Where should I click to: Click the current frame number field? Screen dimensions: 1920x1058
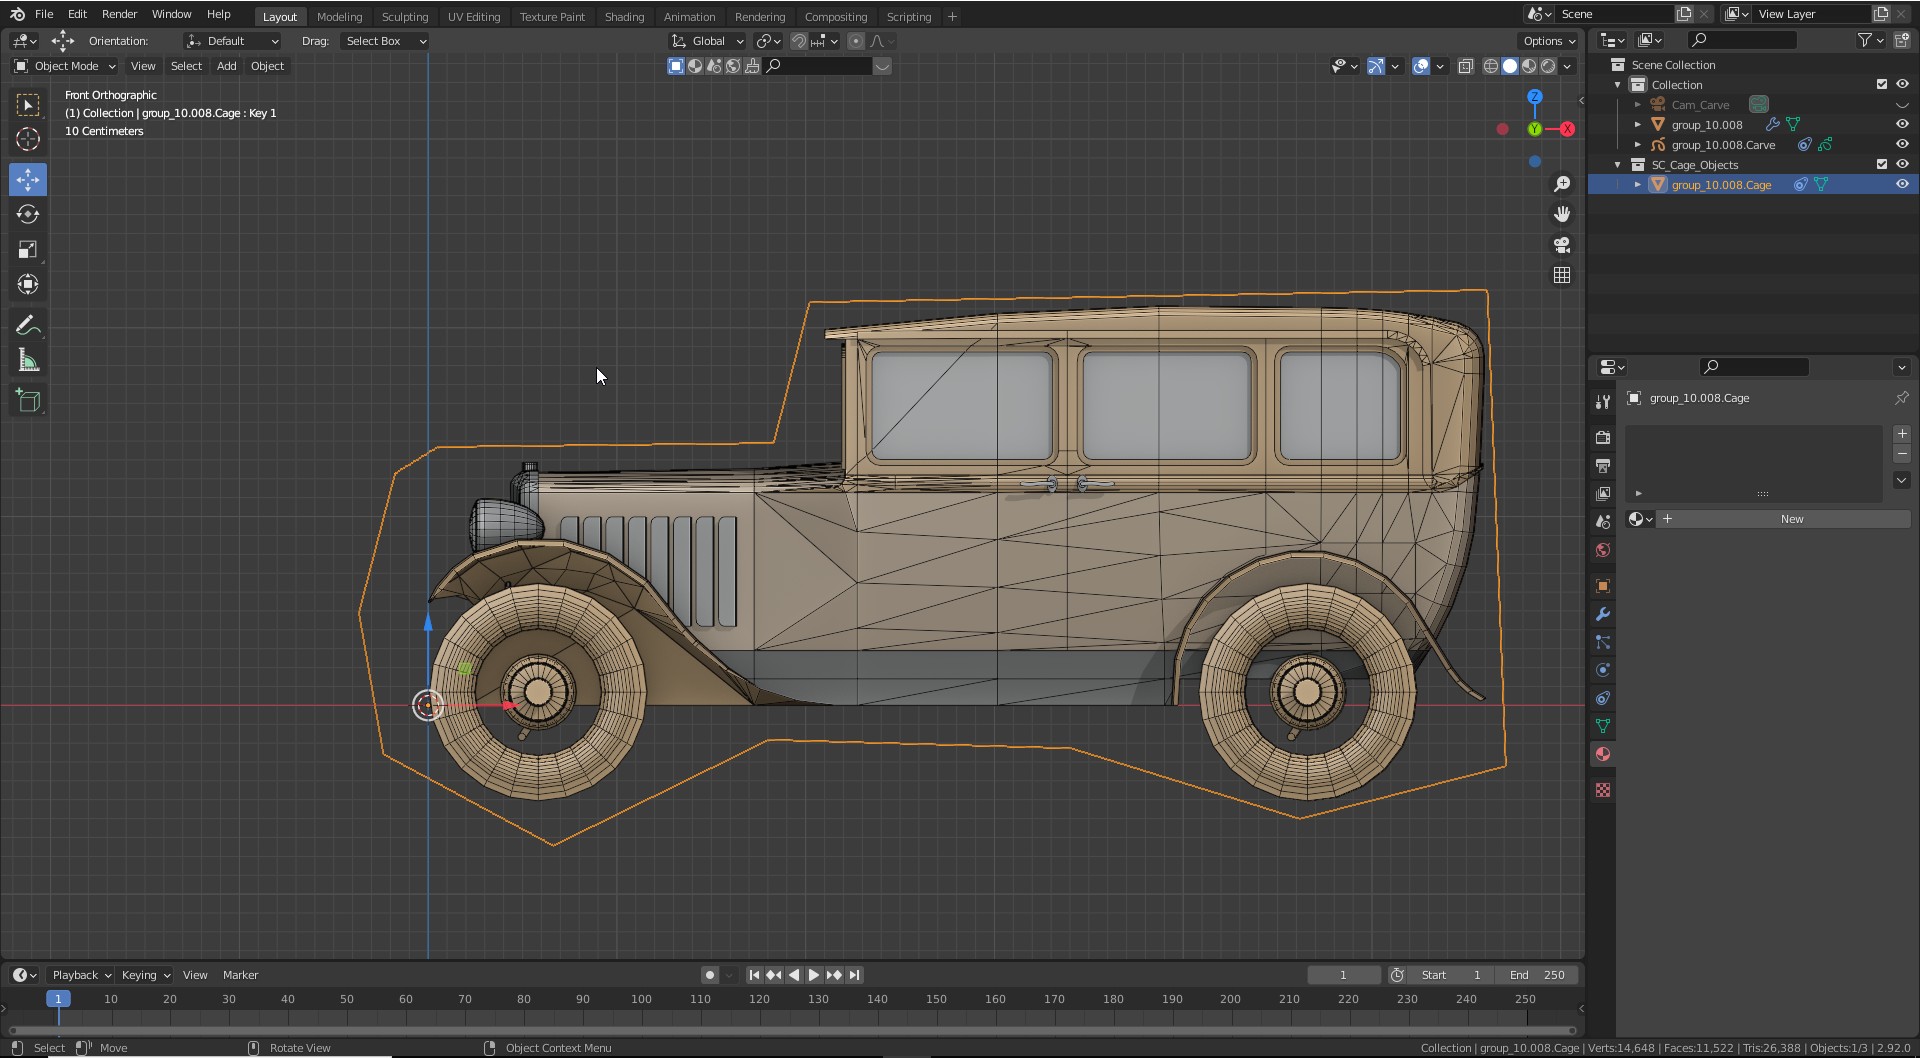[1343, 975]
